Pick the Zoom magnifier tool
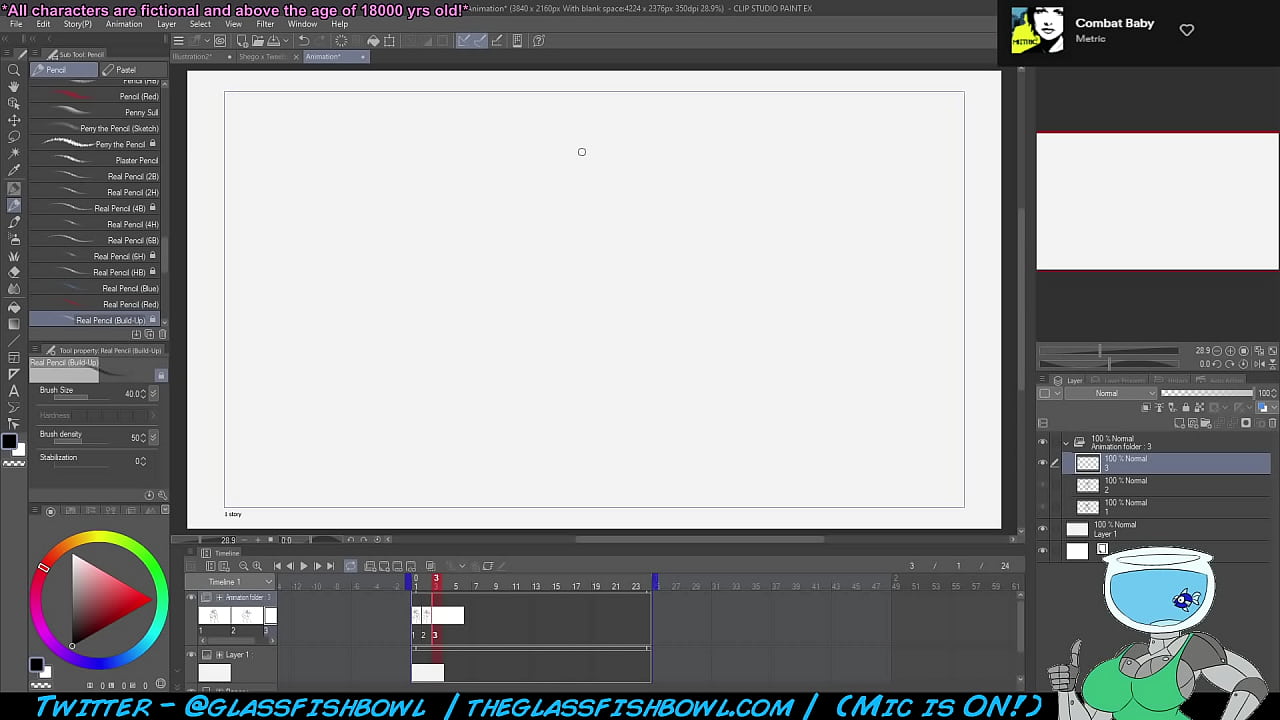Image resolution: width=1280 pixels, height=720 pixels. 14,70
